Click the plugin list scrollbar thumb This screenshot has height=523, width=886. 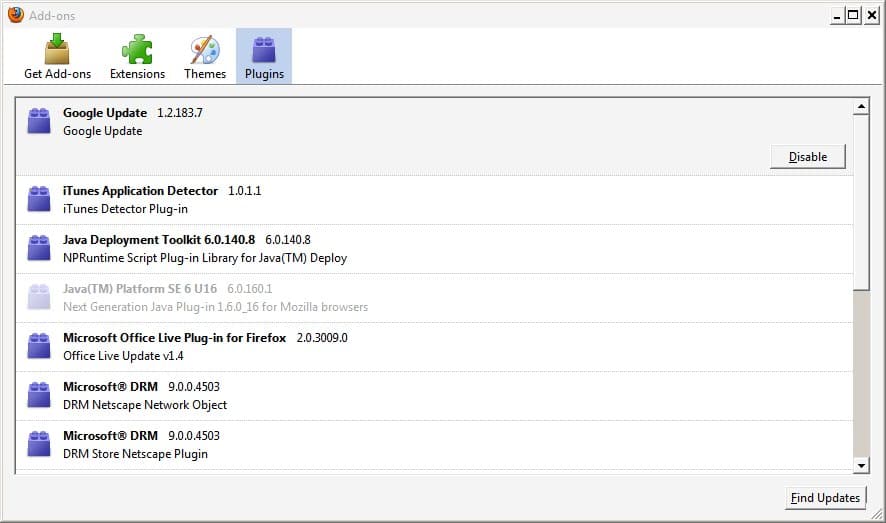pos(861,203)
